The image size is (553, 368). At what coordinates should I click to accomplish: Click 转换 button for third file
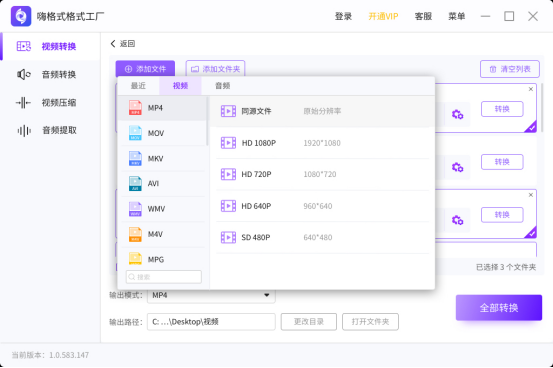[502, 215]
